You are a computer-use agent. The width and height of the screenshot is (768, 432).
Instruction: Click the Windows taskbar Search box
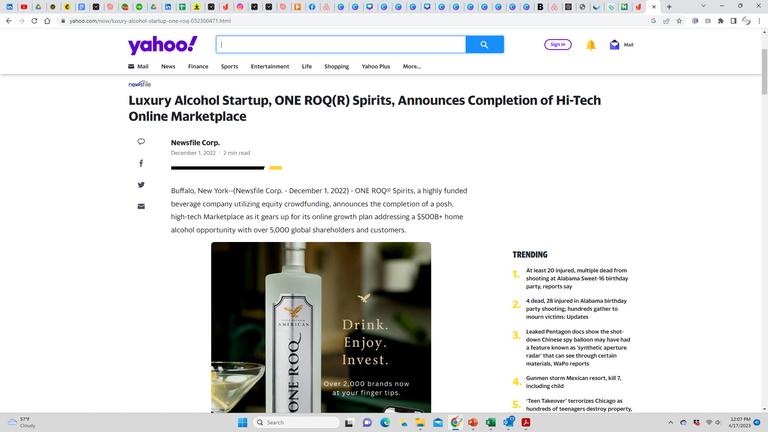[x=296, y=422]
